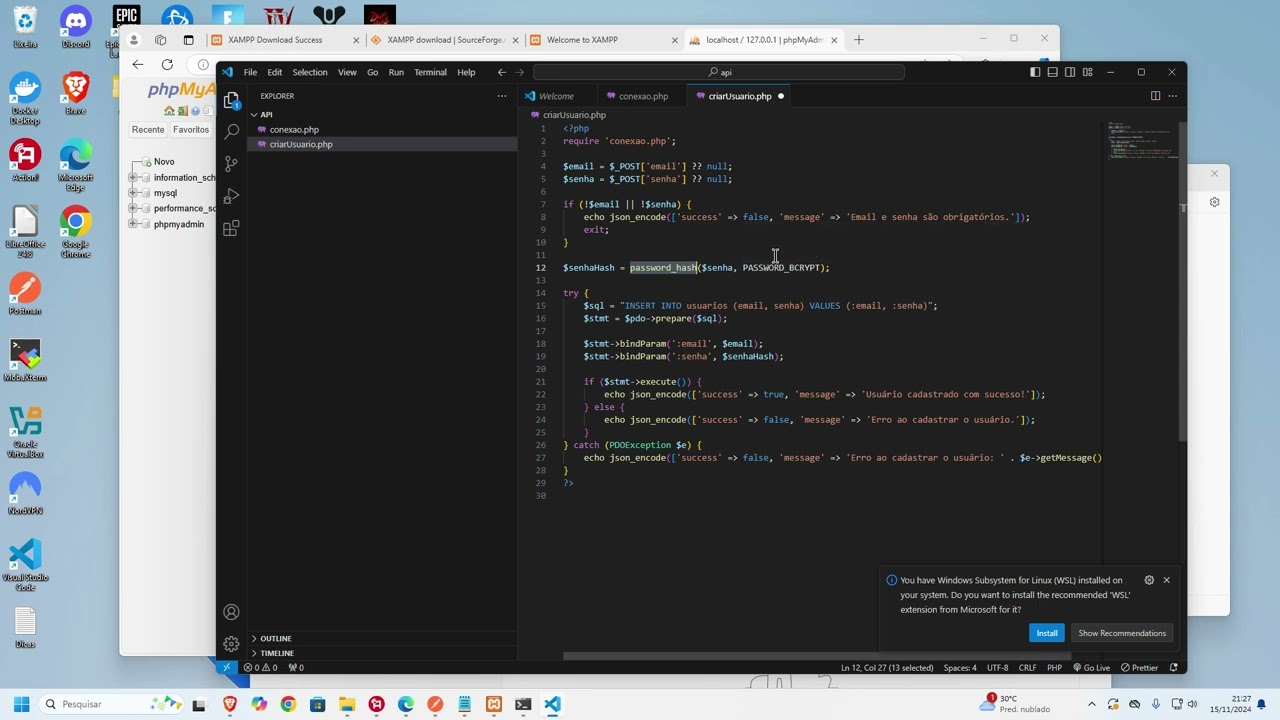Open a new browser tab with plus

[x=858, y=40]
